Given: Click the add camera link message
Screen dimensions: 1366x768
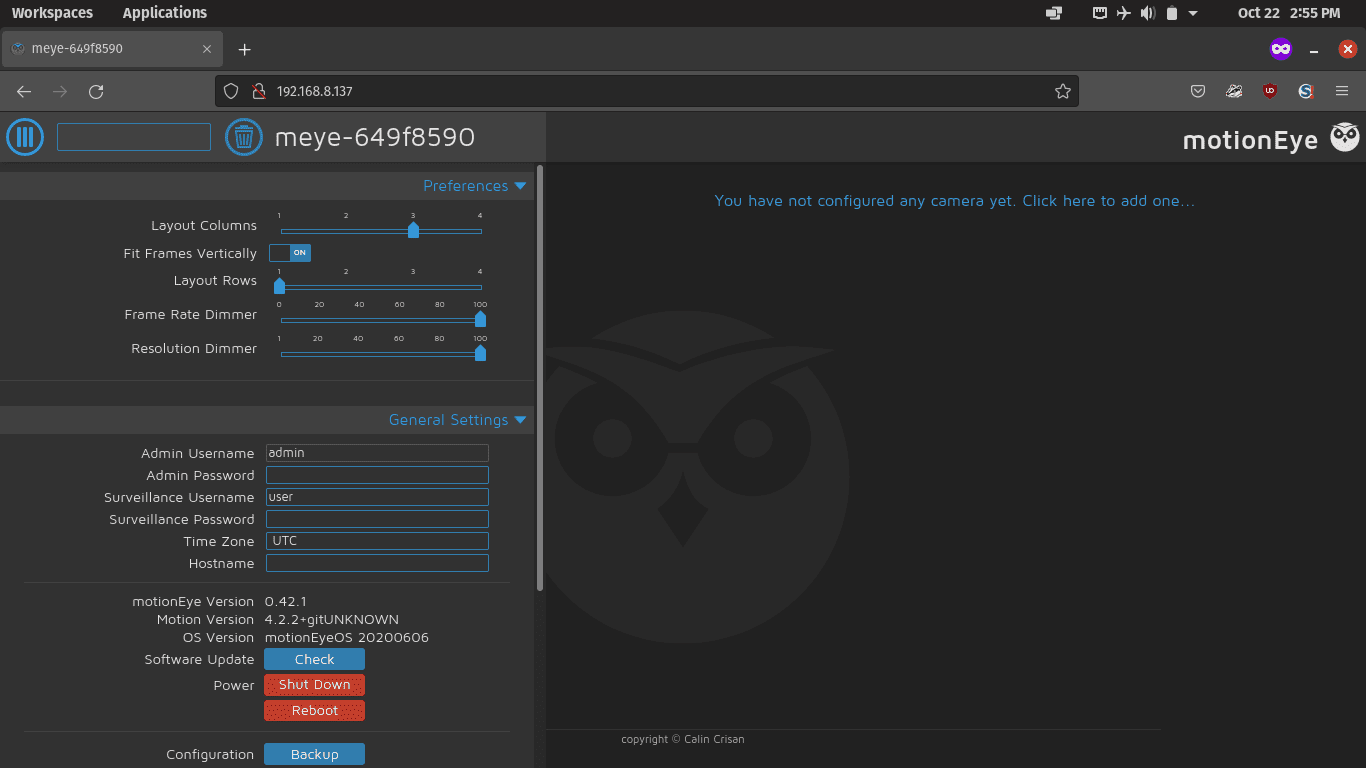Looking at the screenshot, I should pyautogui.click(x=954, y=201).
